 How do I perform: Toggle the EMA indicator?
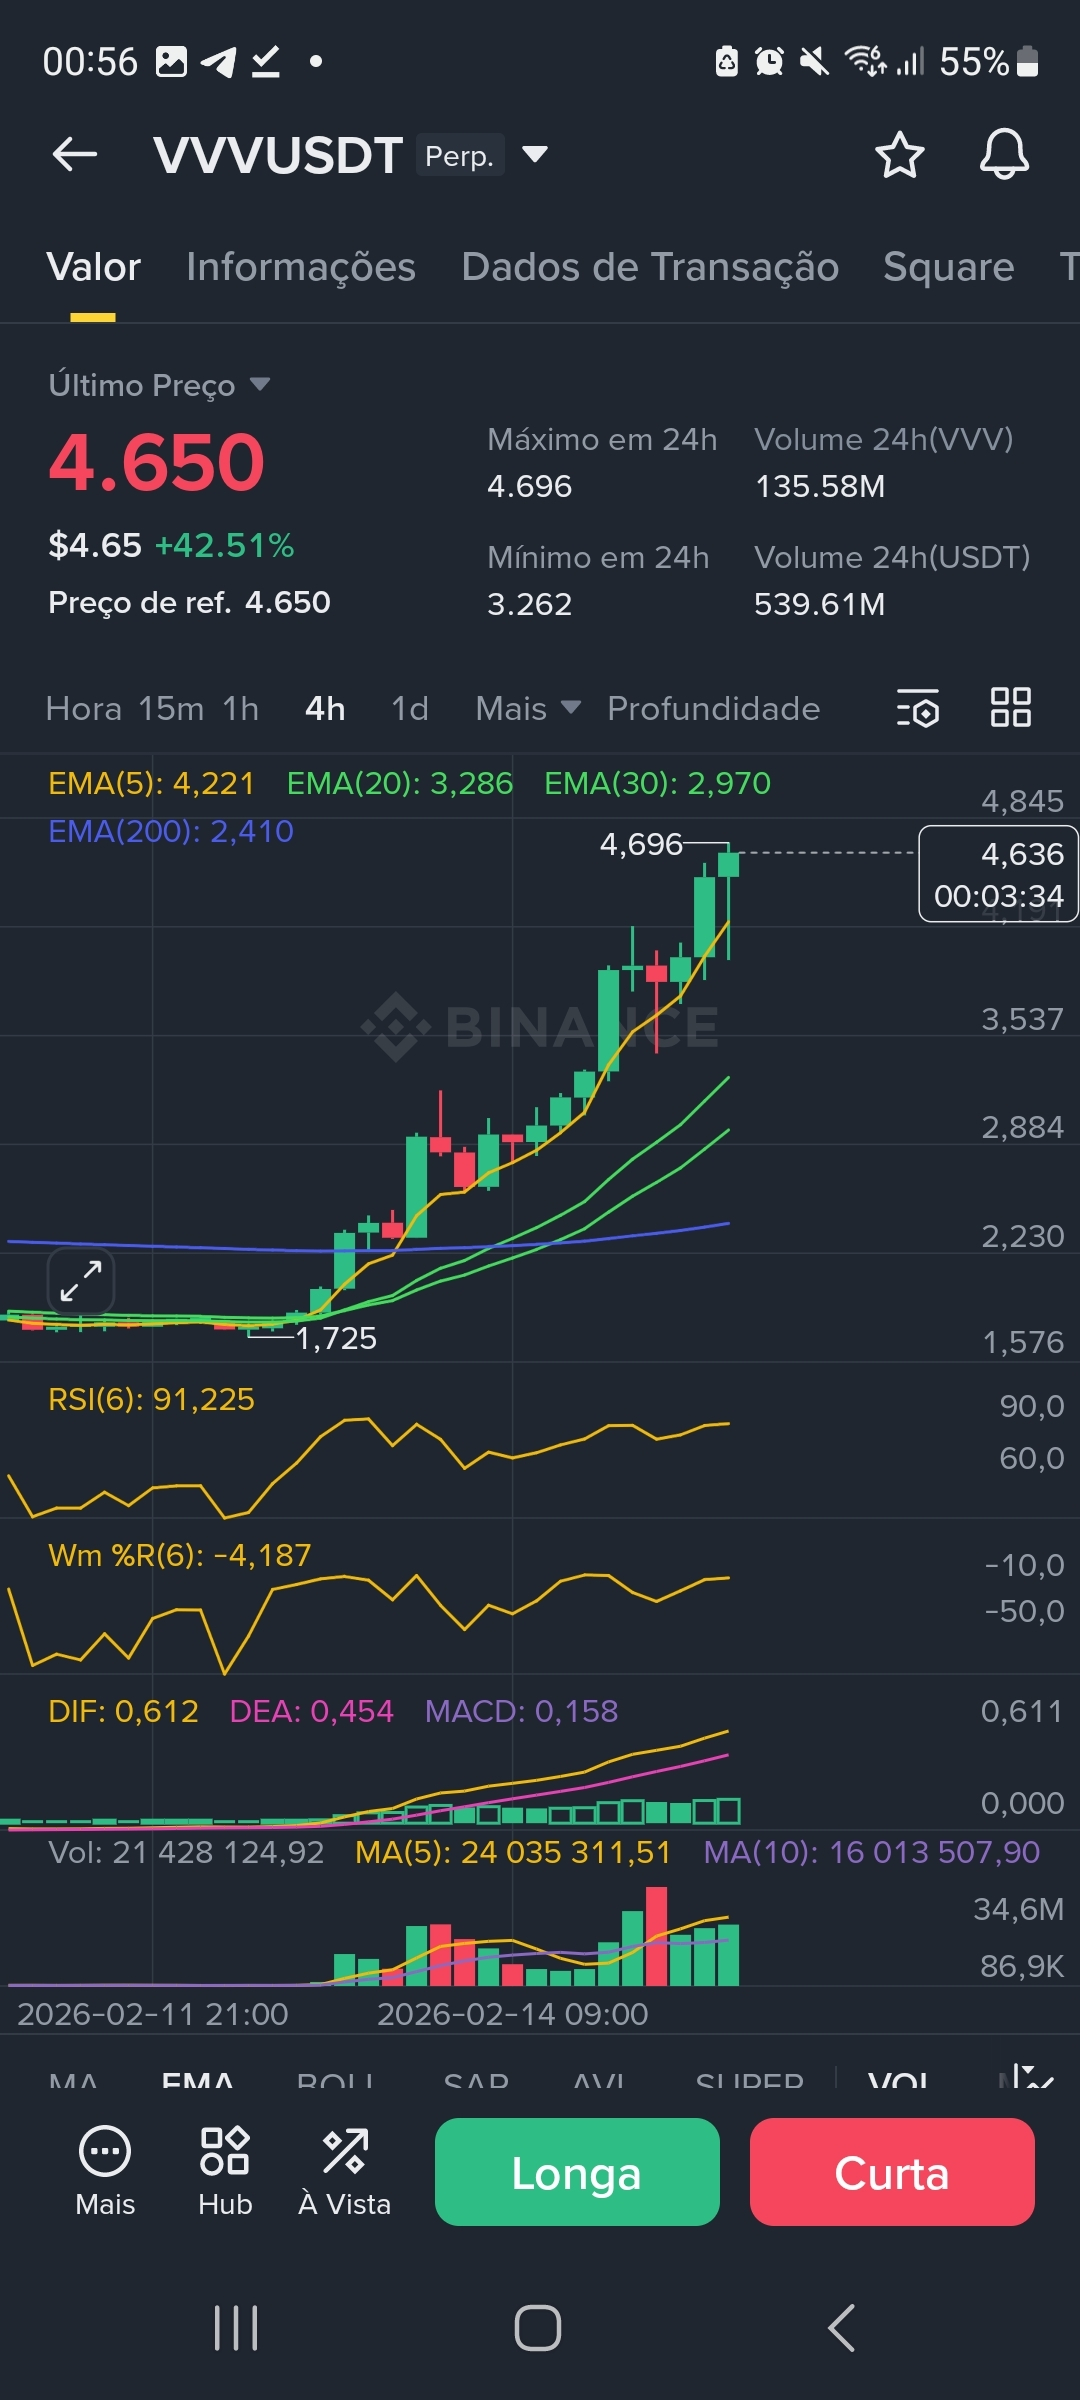(x=198, y=2080)
